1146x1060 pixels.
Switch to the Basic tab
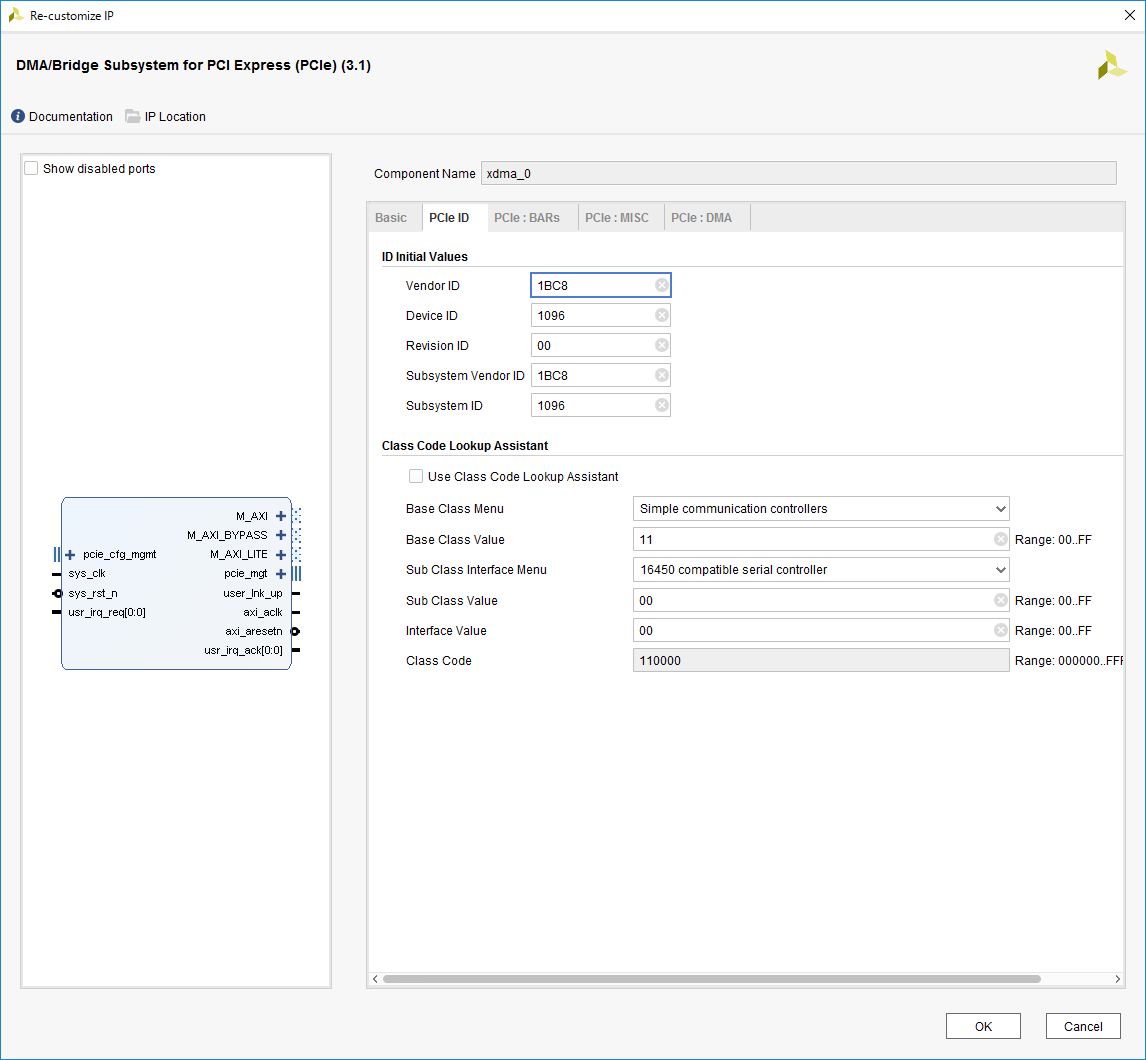pyautogui.click(x=391, y=218)
